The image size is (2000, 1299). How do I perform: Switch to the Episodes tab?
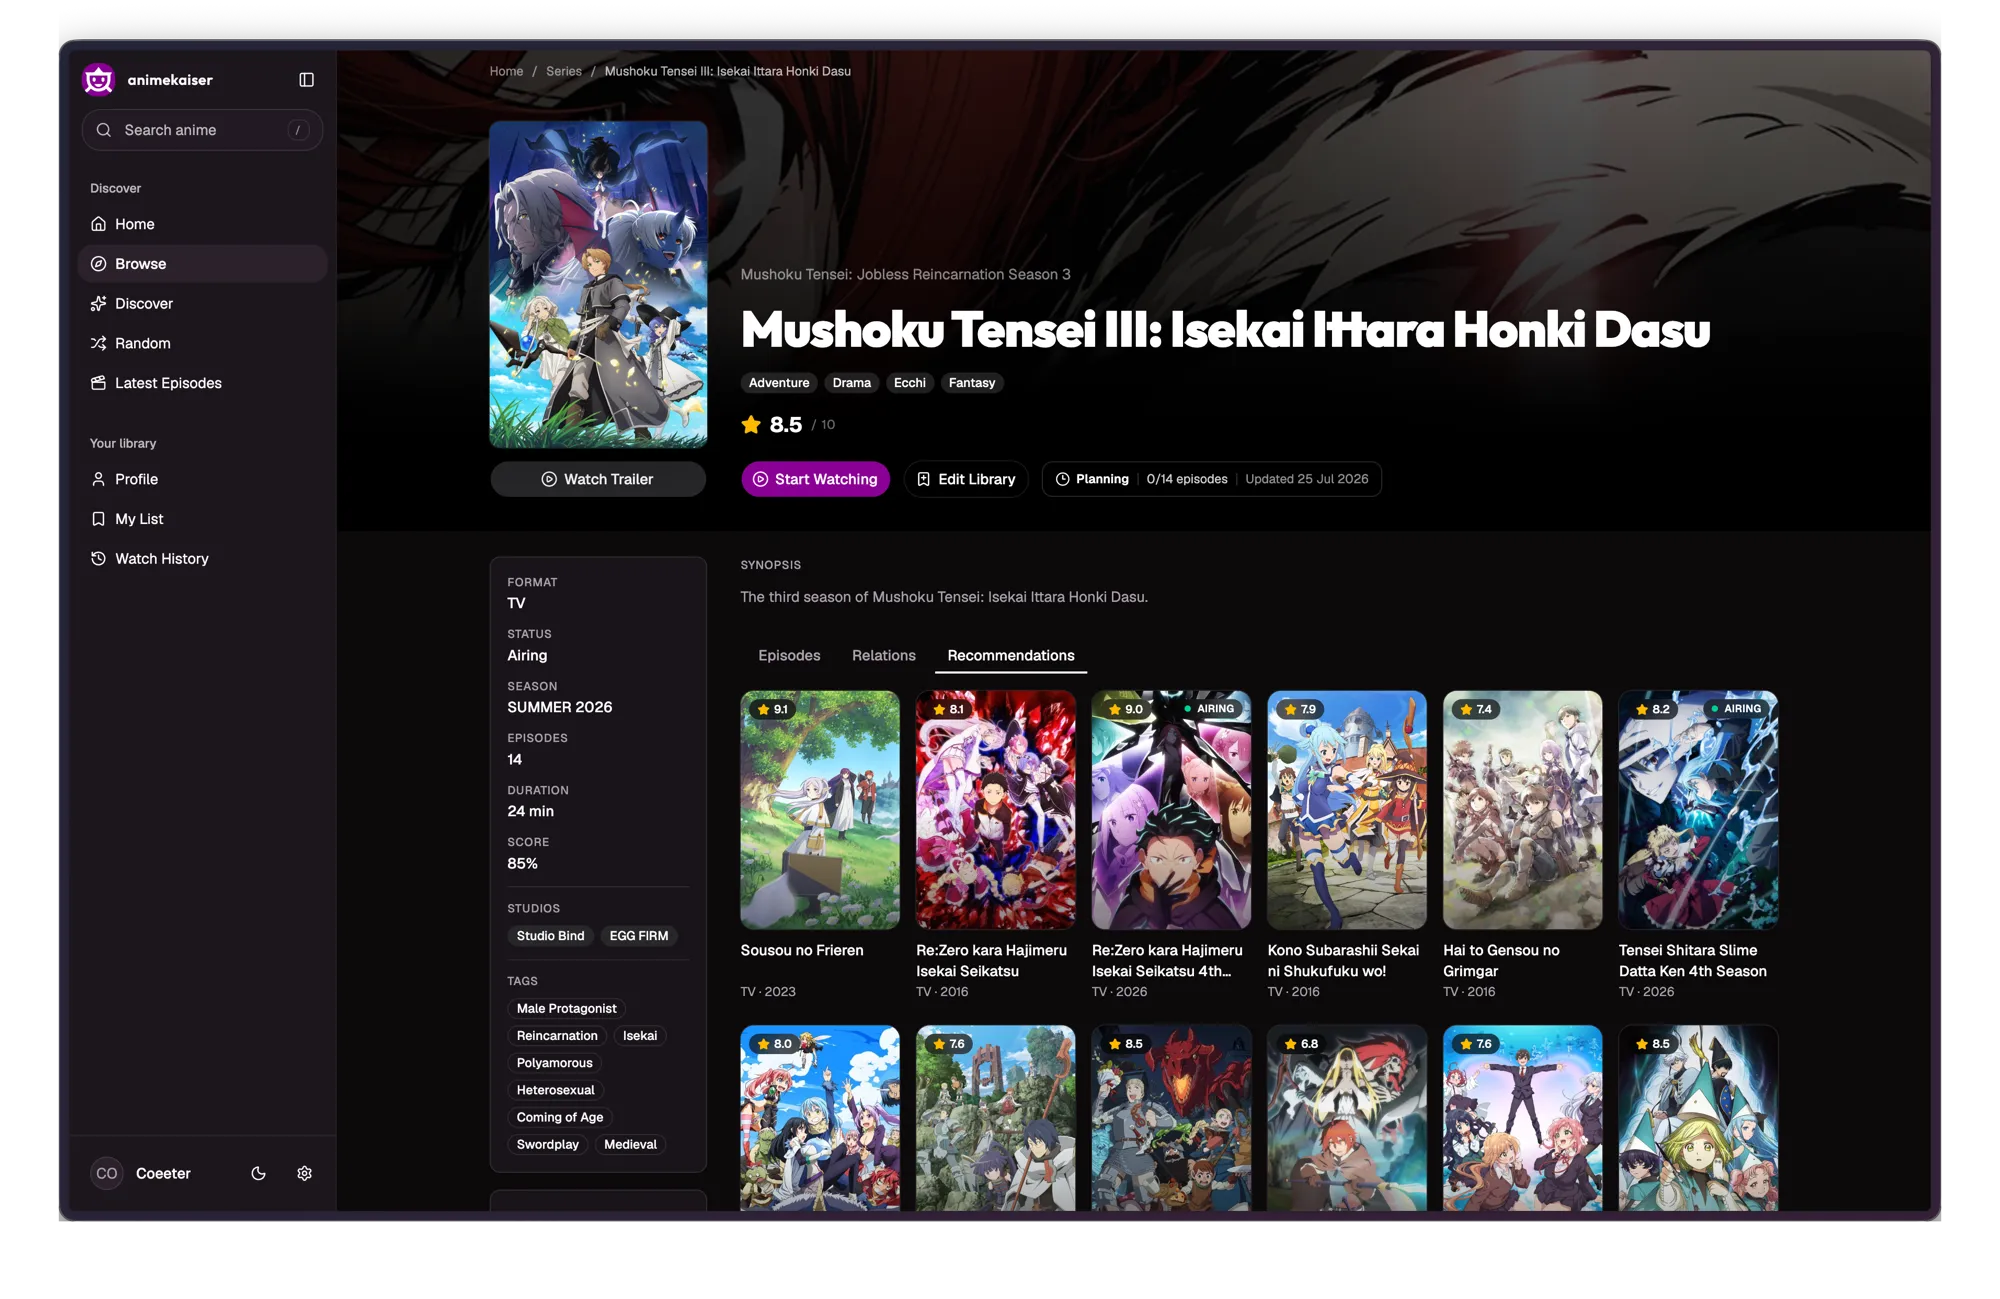(x=789, y=656)
